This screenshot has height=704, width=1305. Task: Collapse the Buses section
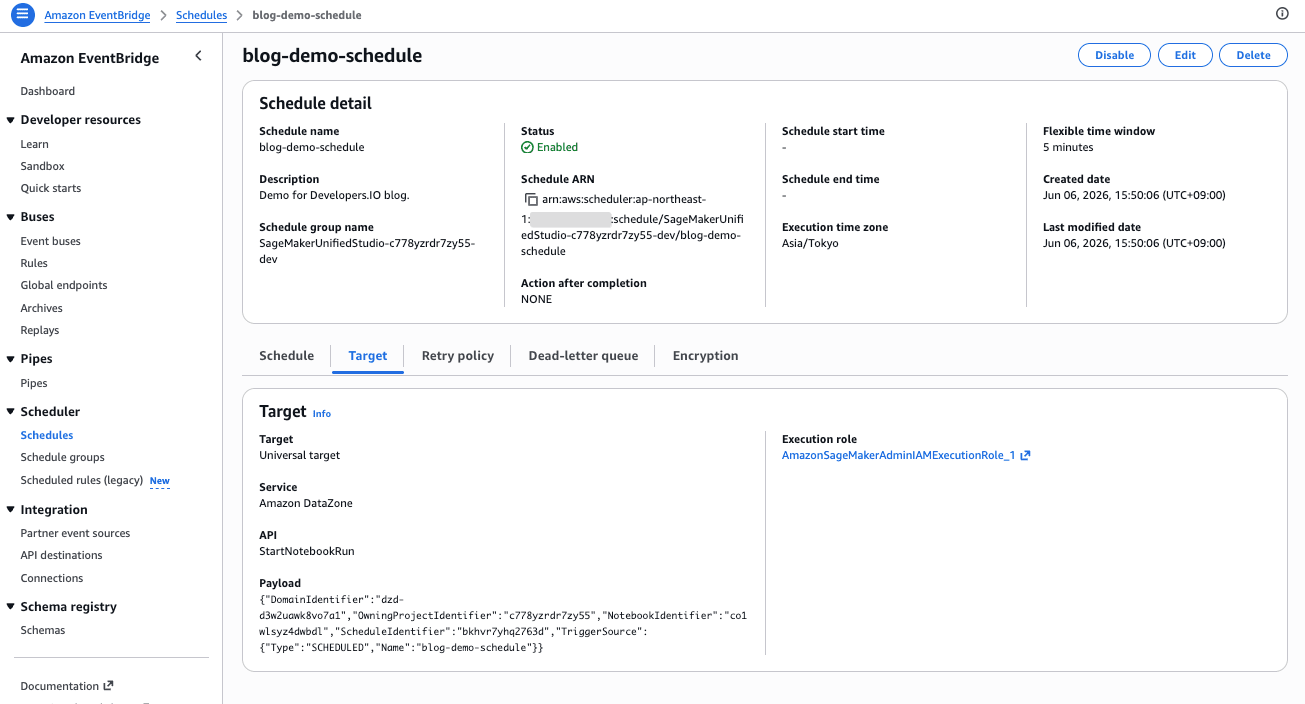10,217
